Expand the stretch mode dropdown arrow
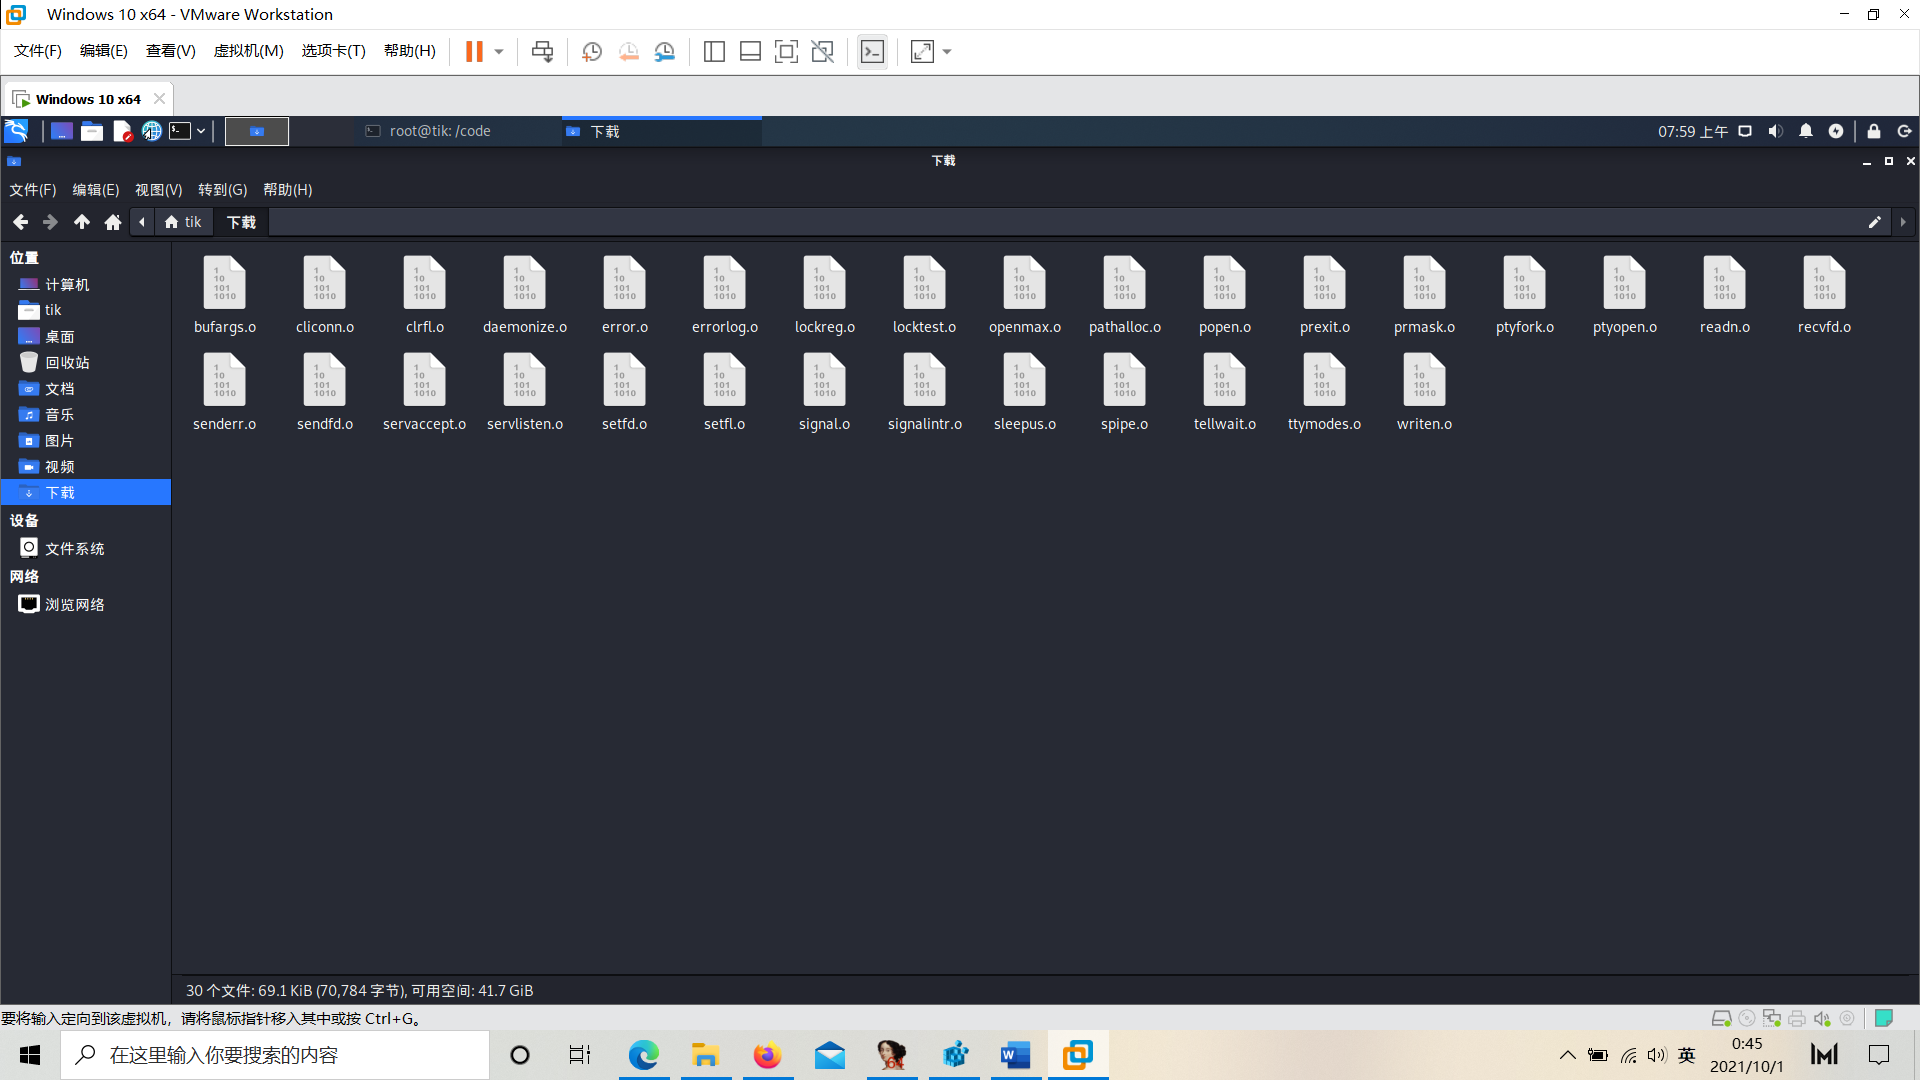1920x1080 pixels. pos(947,52)
